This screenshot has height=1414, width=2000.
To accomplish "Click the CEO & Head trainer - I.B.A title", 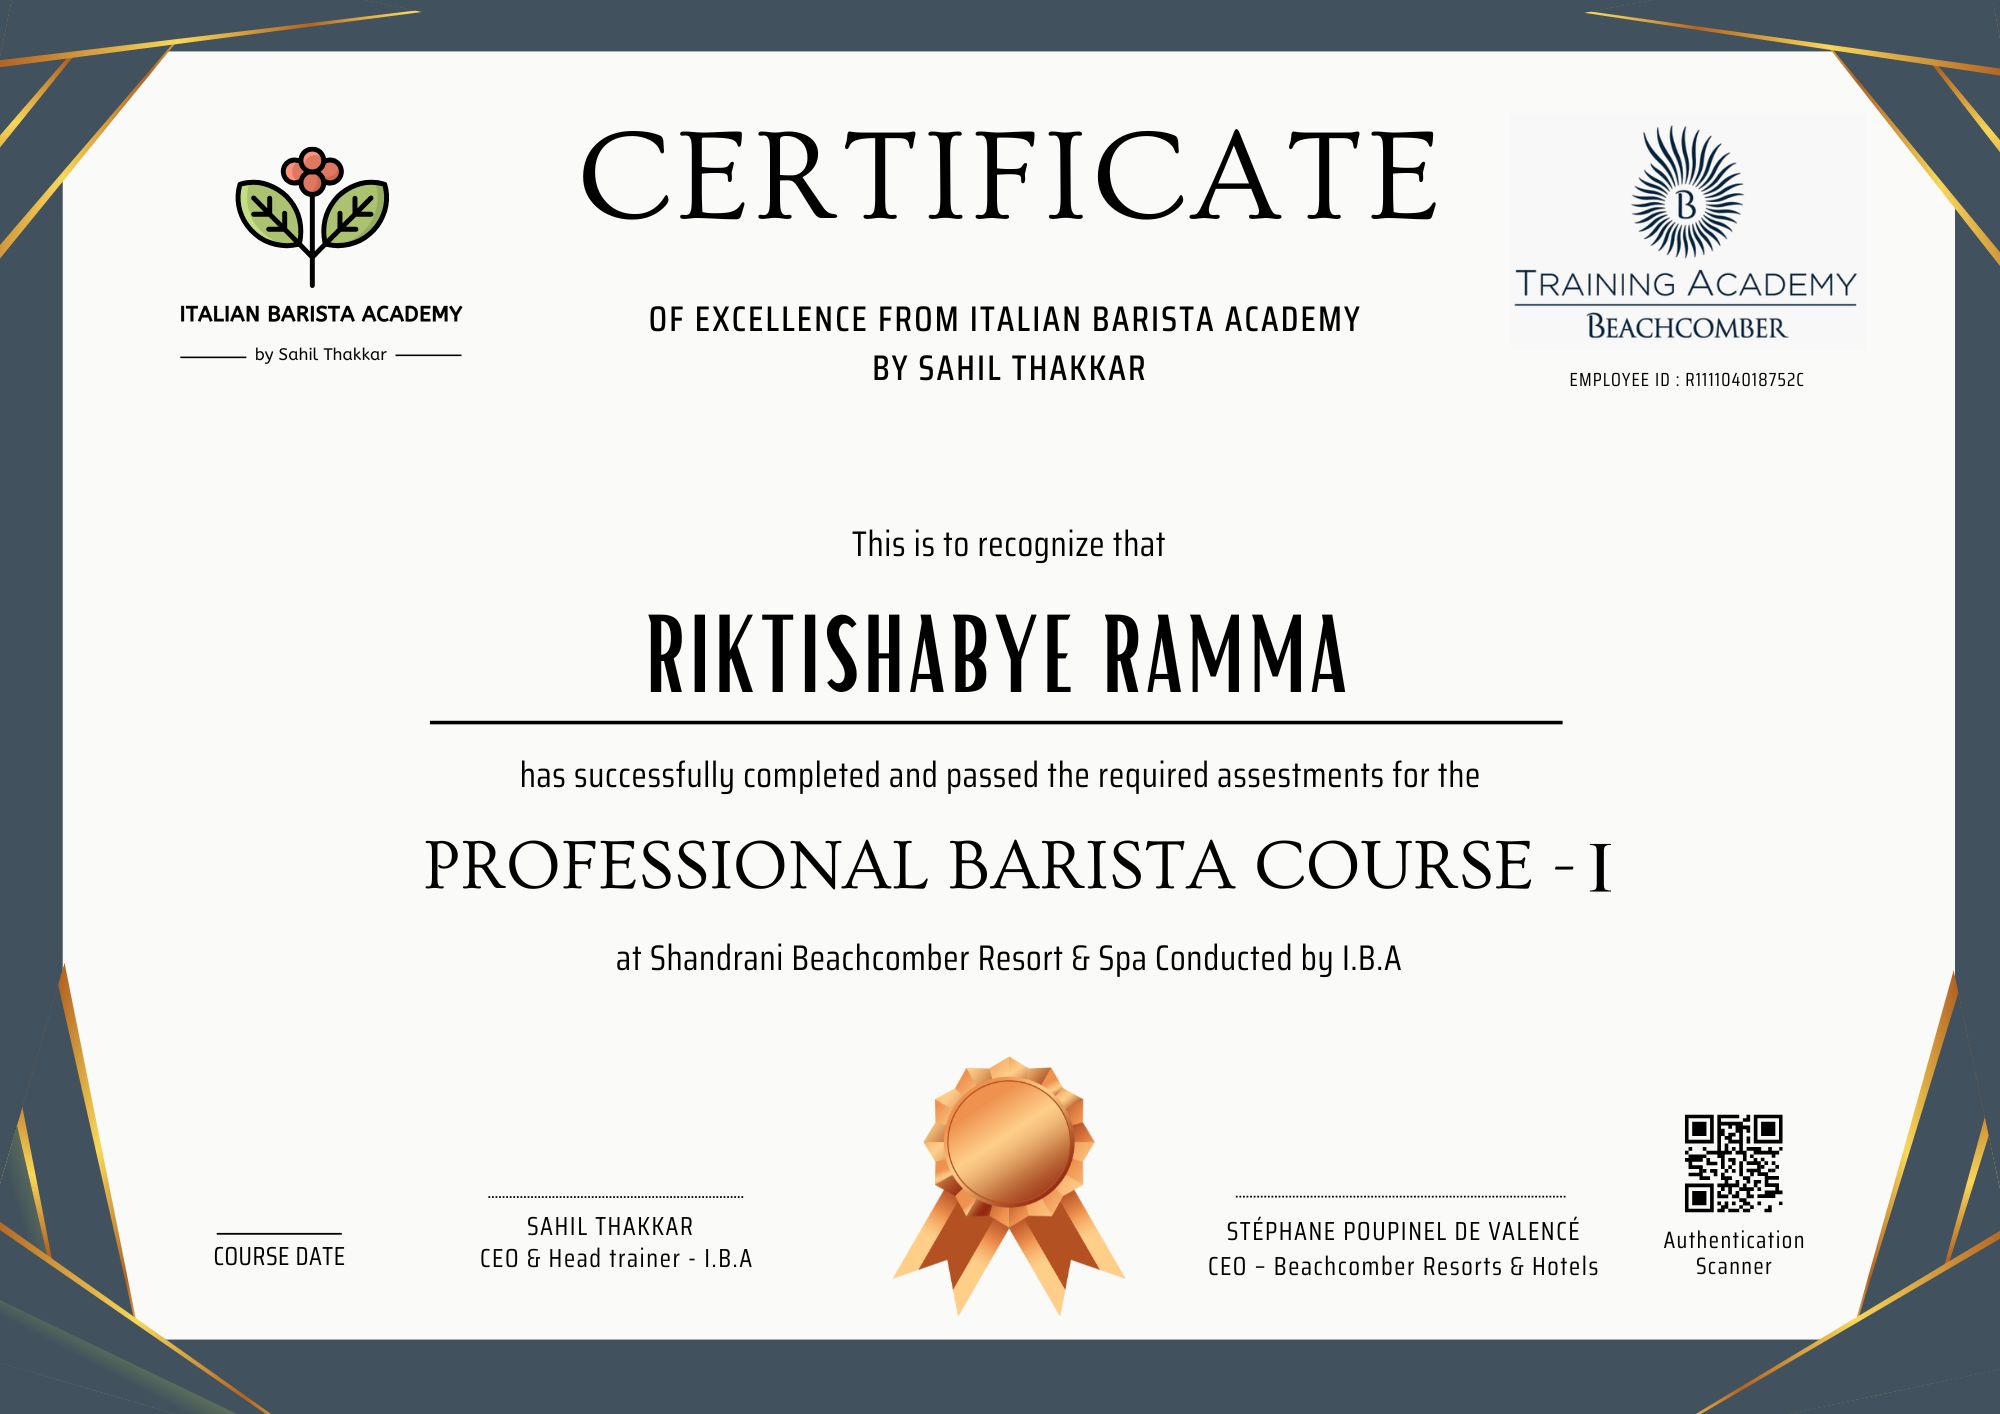I will [616, 1259].
